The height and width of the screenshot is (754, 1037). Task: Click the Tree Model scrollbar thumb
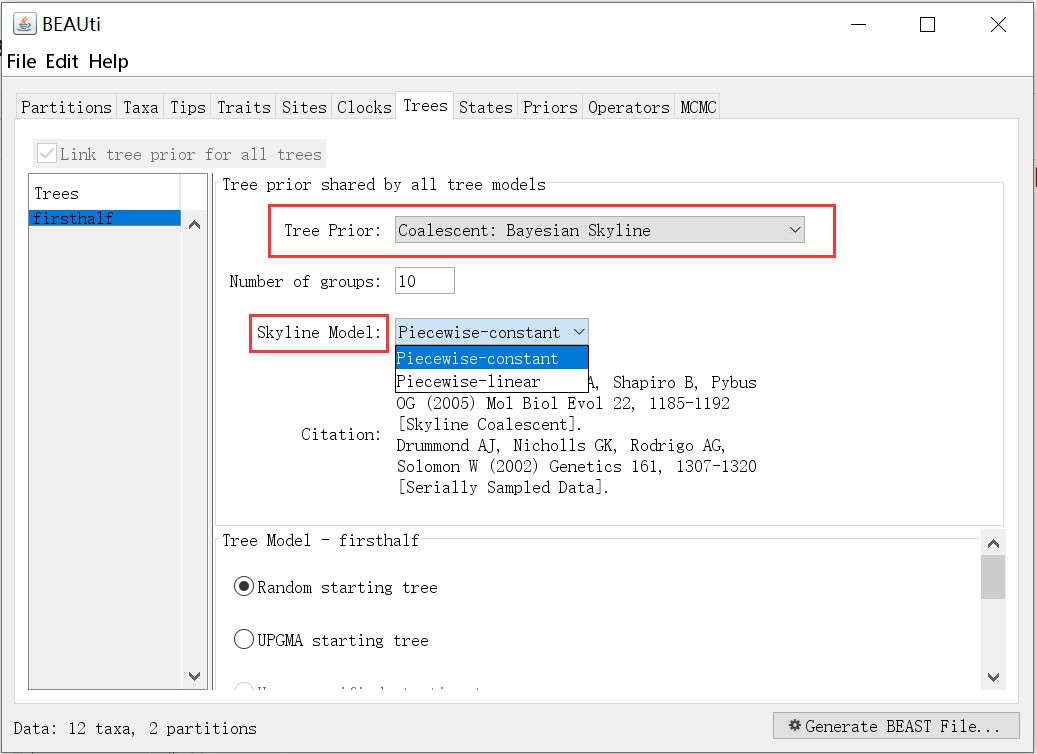point(993,577)
